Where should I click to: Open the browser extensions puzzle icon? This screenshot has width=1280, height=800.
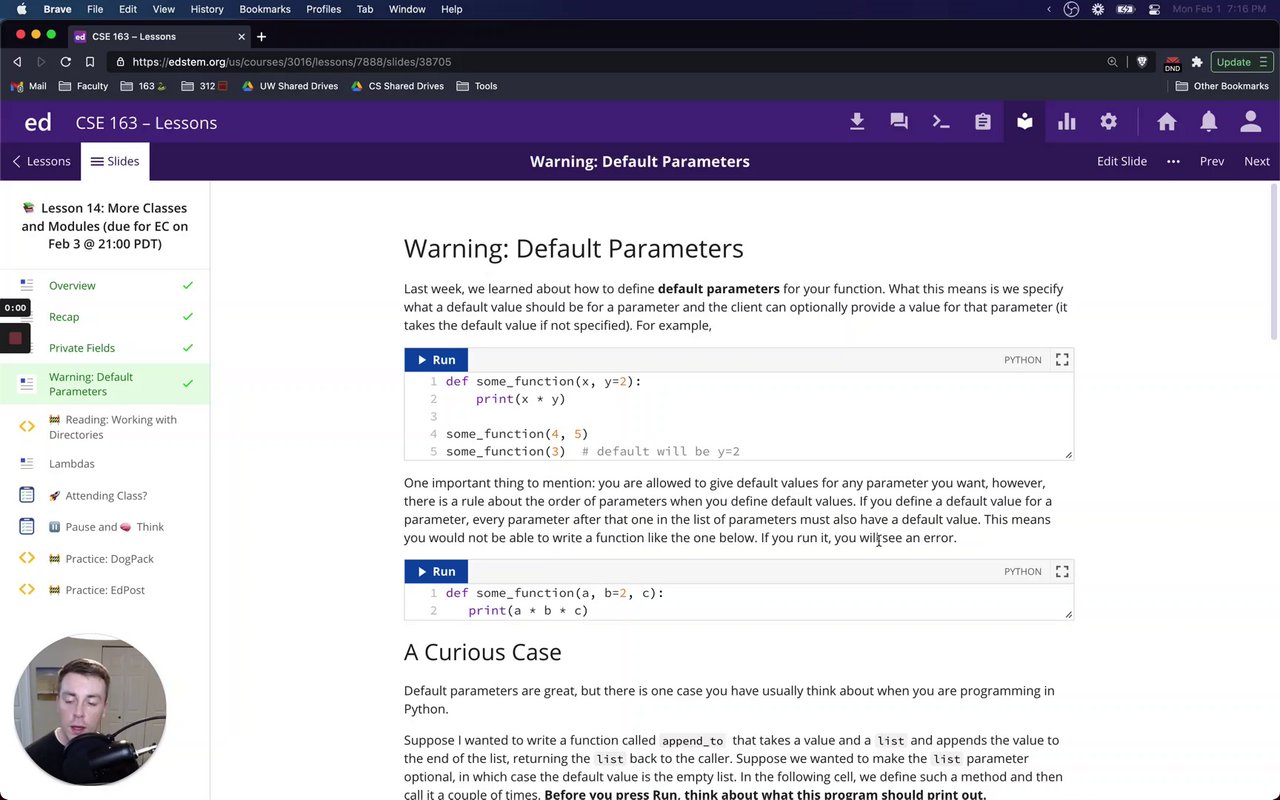tap(1196, 62)
